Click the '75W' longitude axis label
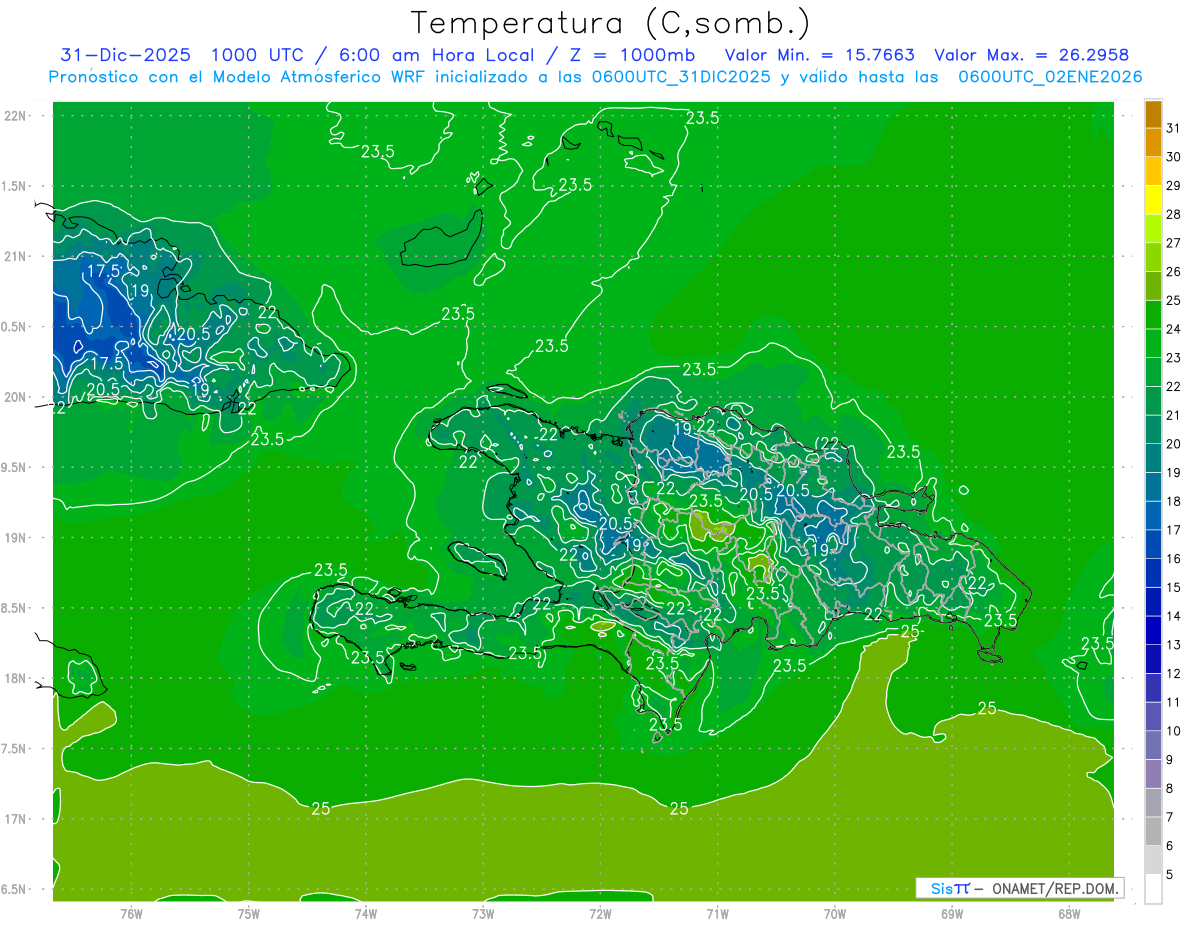Image resolution: width=1200 pixels, height=927 pixels. pyautogui.click(x=249, y=913)
